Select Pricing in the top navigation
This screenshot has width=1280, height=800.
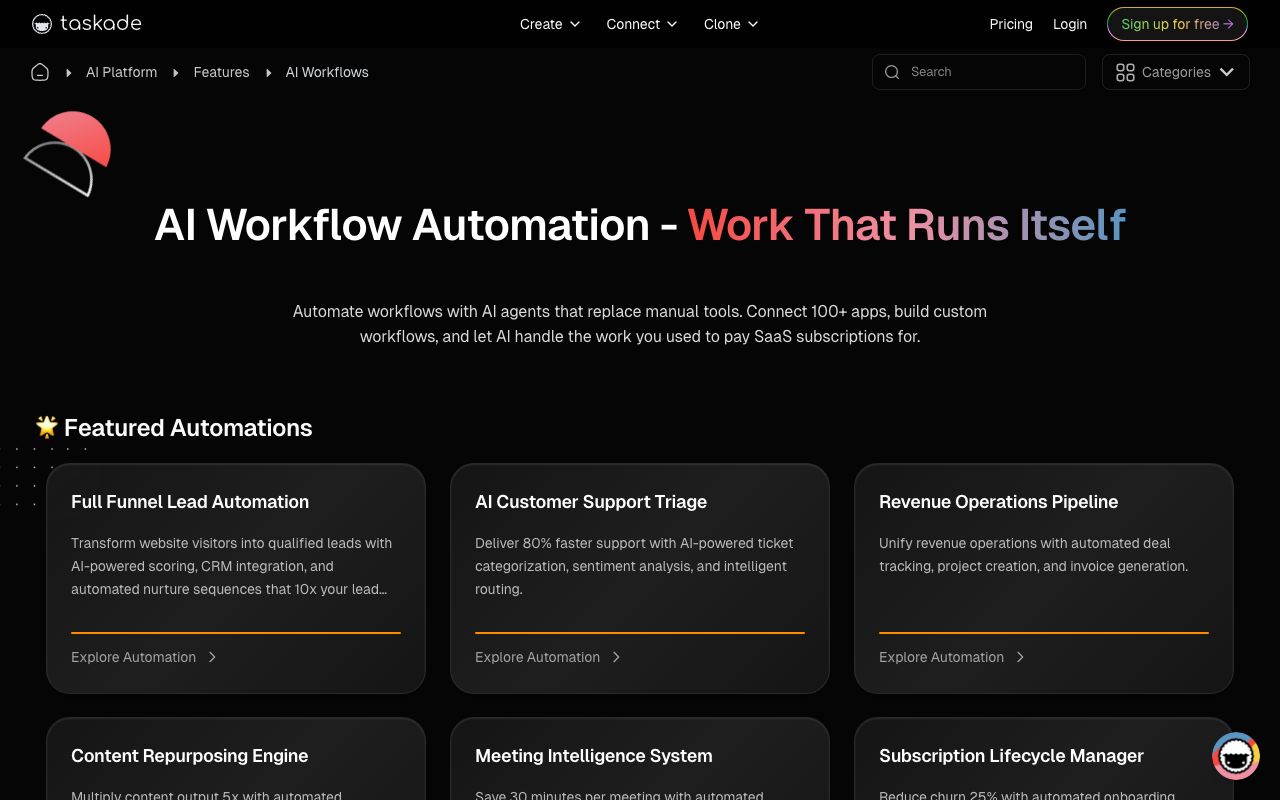[x=1011, y=24]
